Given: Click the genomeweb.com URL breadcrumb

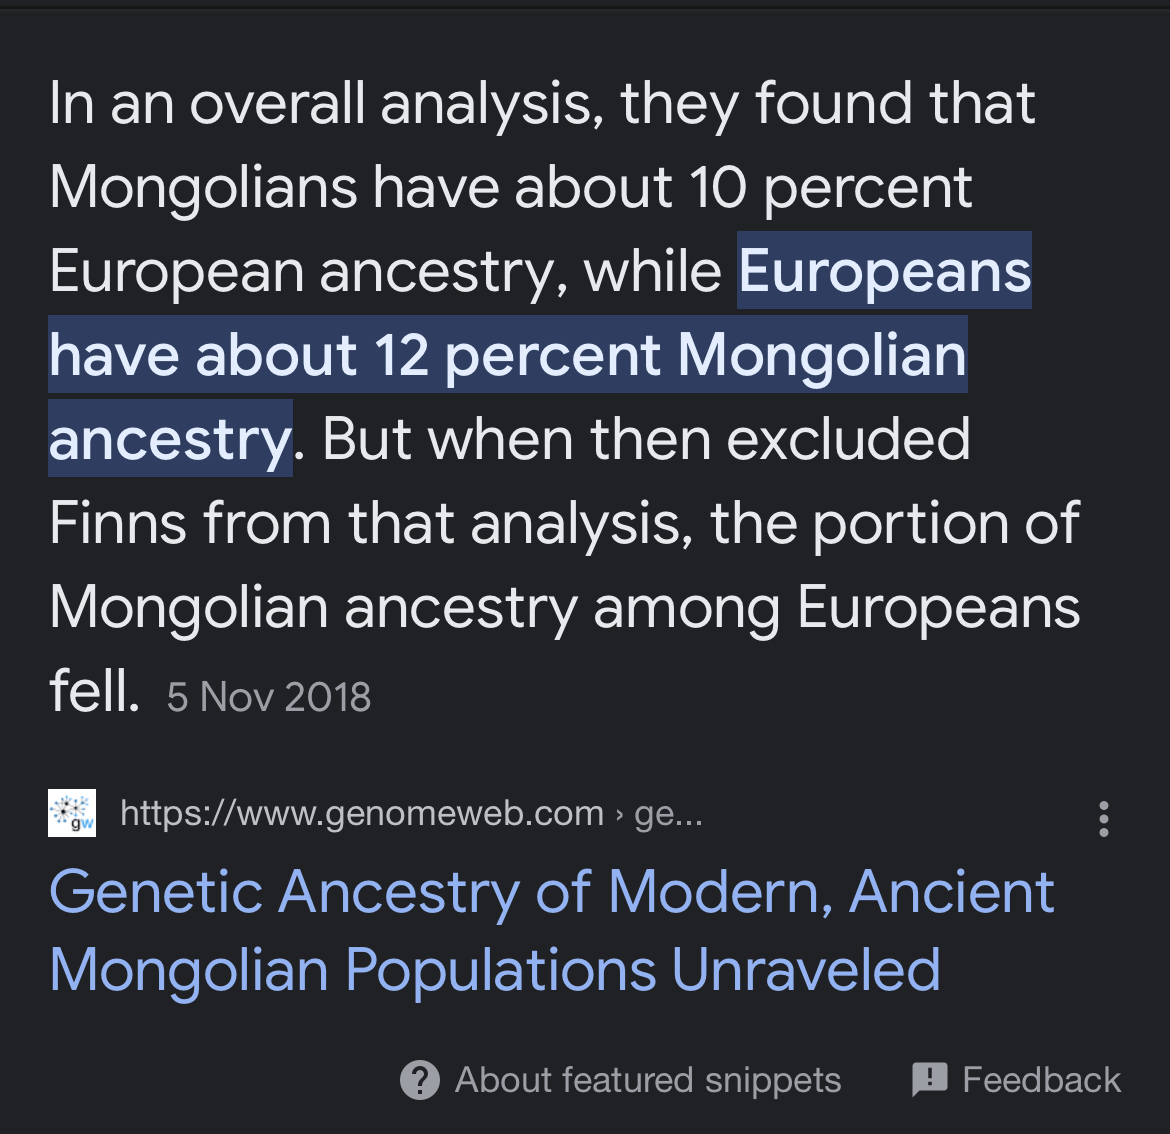Looking at the screenshot, I should tap(362, 813).
